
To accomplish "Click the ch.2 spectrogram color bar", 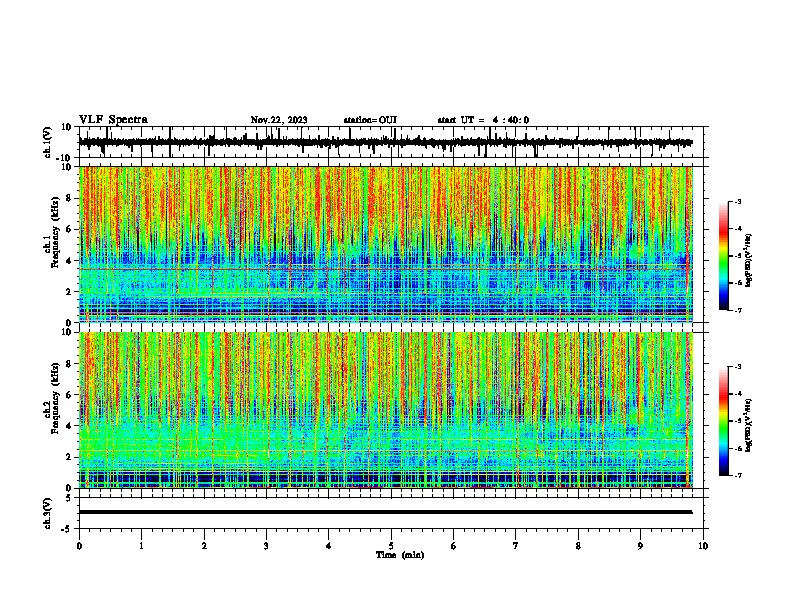I will [724, 421].
